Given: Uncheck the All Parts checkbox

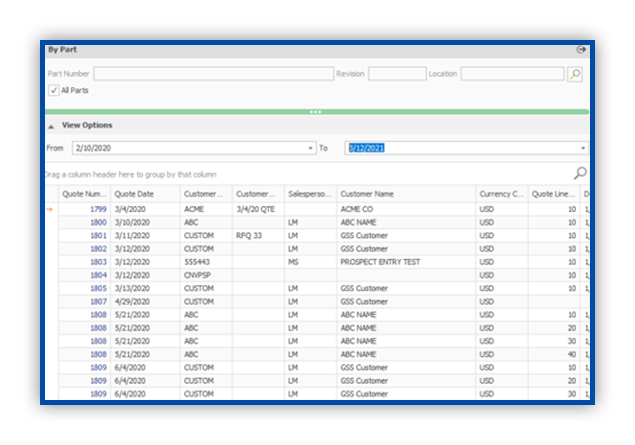Looking at the screenshot, I should pos(53,90).
